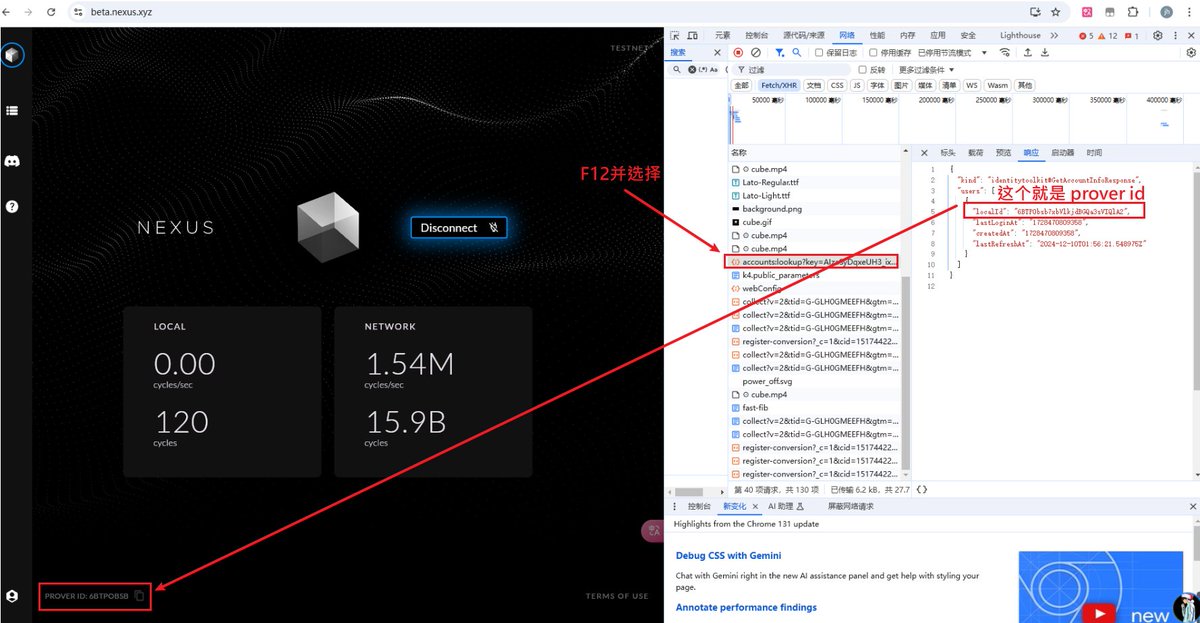This screenshot has height=623, width=1200.
Task: Select the 全部 filter chip
Action: click(741, 85)
